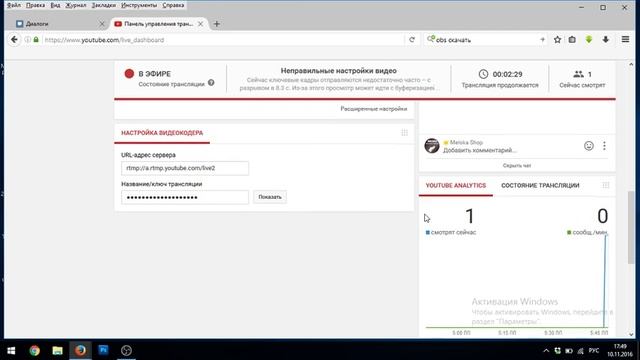The image size is (640, 360).
Task: Click the Показать button to reveal stream key
Action: [270, 197]
